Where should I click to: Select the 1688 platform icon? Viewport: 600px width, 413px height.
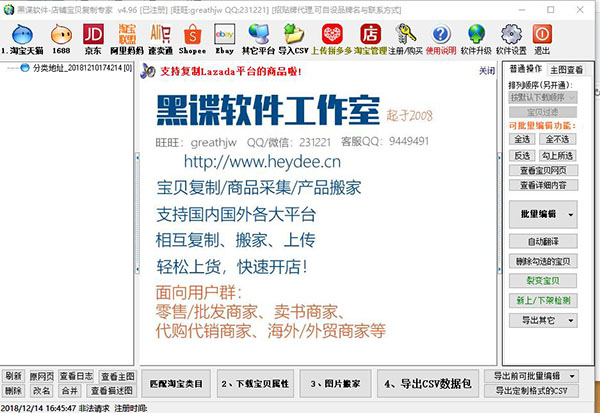[61, 35]
